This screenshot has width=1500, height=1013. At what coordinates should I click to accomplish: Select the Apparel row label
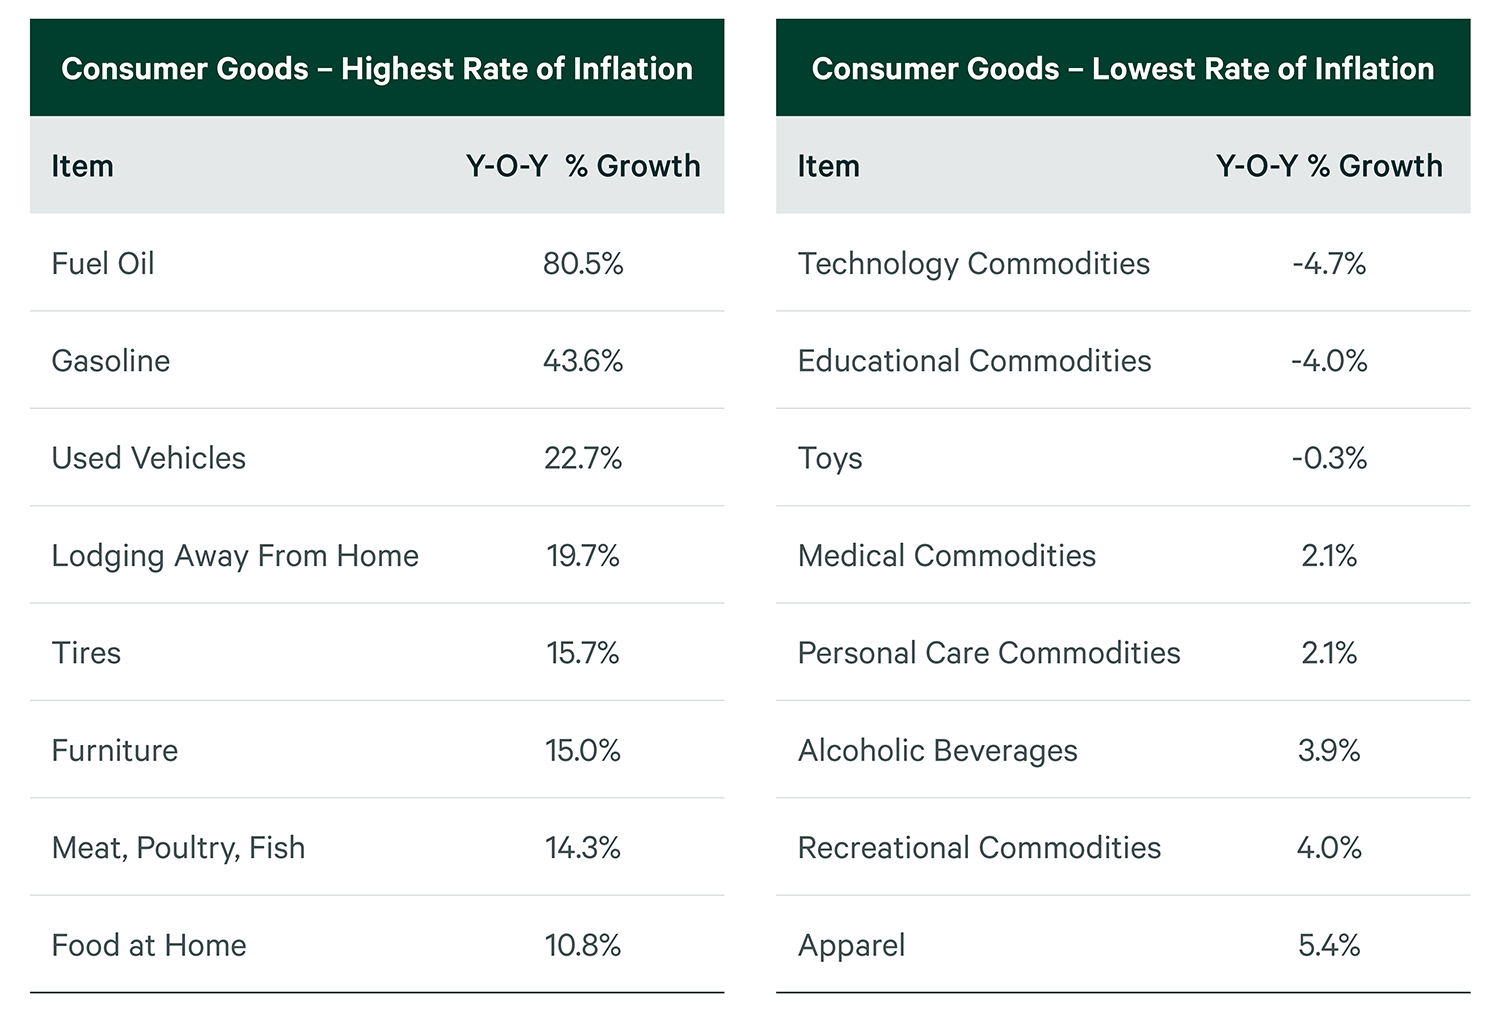(852, 945)
